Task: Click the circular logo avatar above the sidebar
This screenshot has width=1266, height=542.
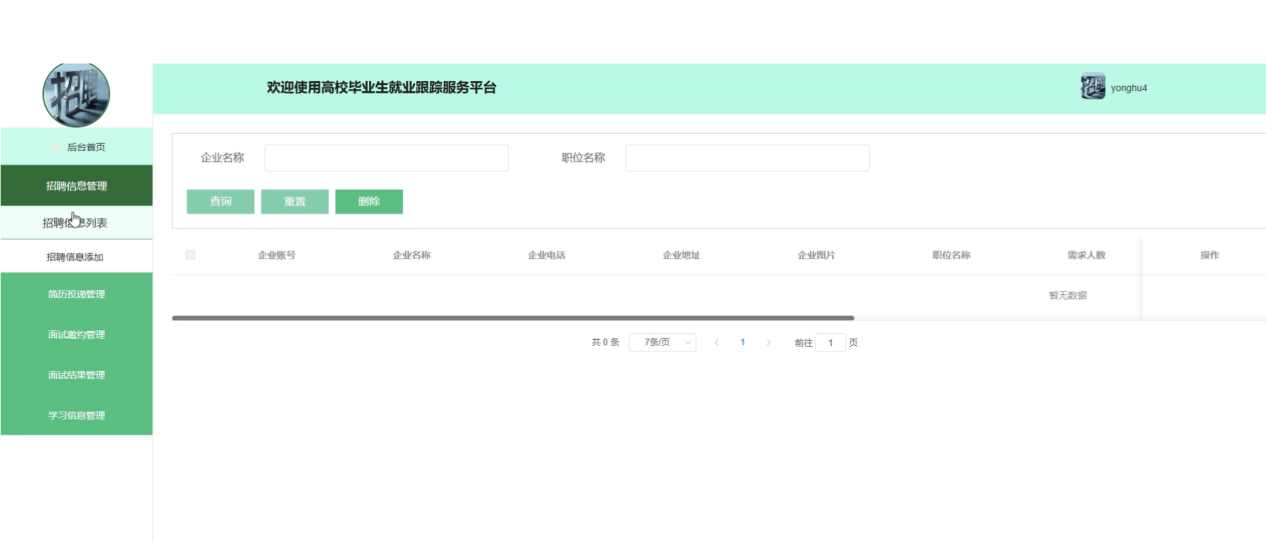Action: [x=76, y=95]
